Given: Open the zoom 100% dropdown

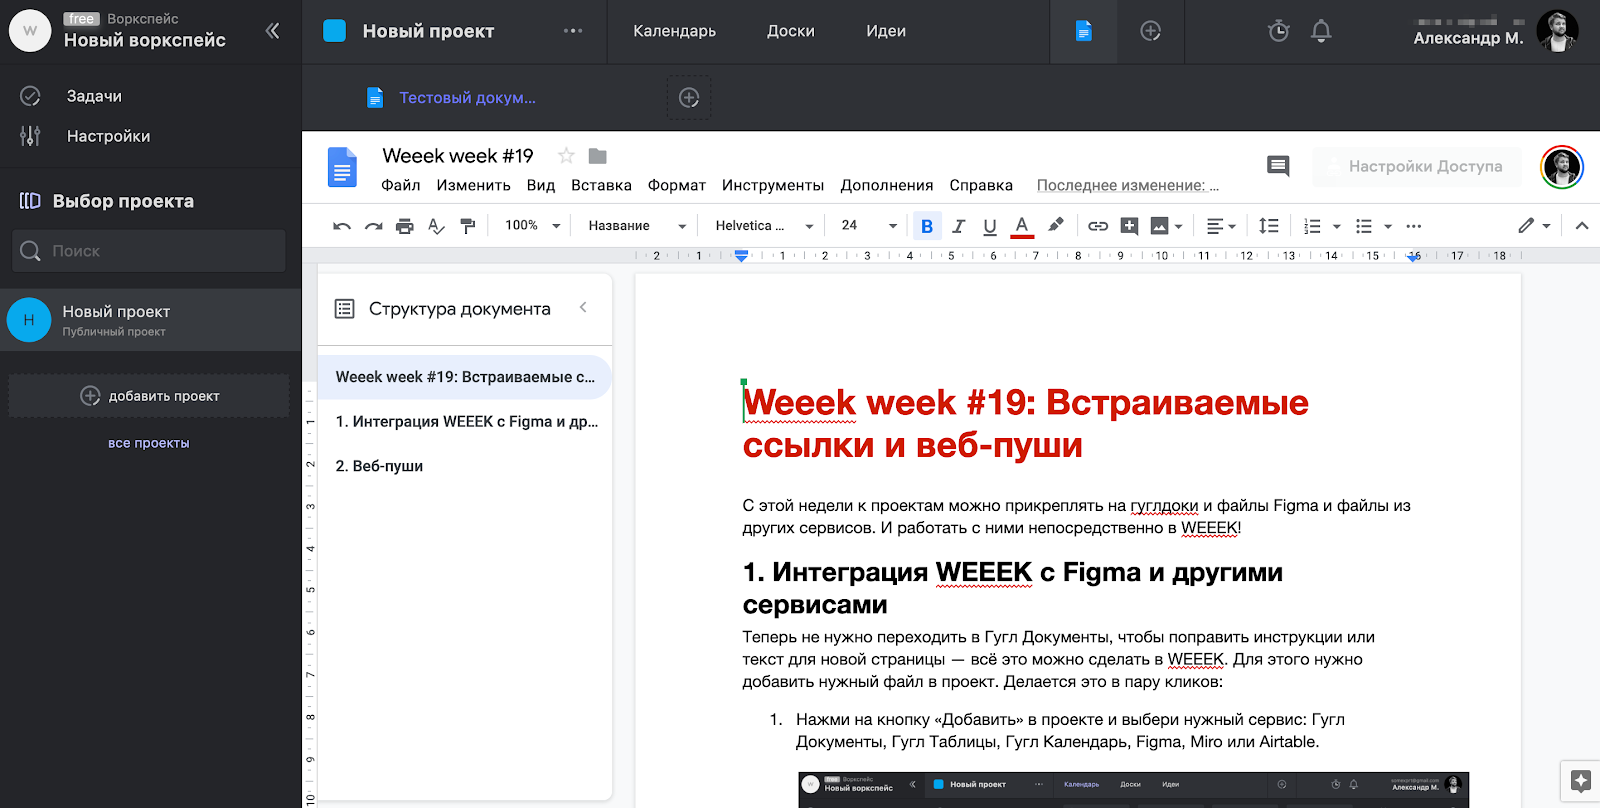Looking at the screenshot, I should pos(532,226).
